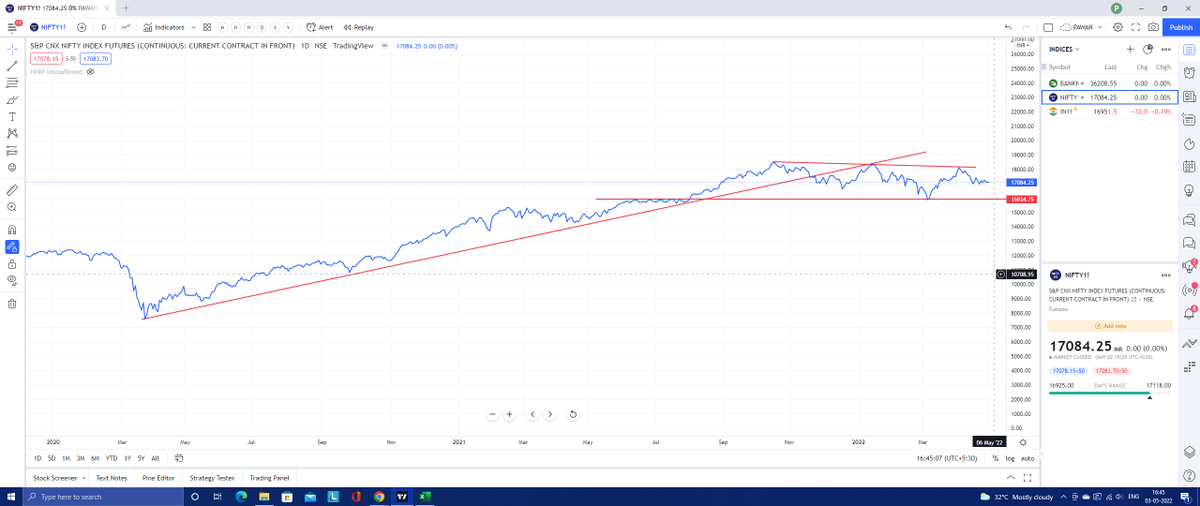The image size is (1200, 506).
Task: Select the ruler Measure tool
Action: [12, 189]
